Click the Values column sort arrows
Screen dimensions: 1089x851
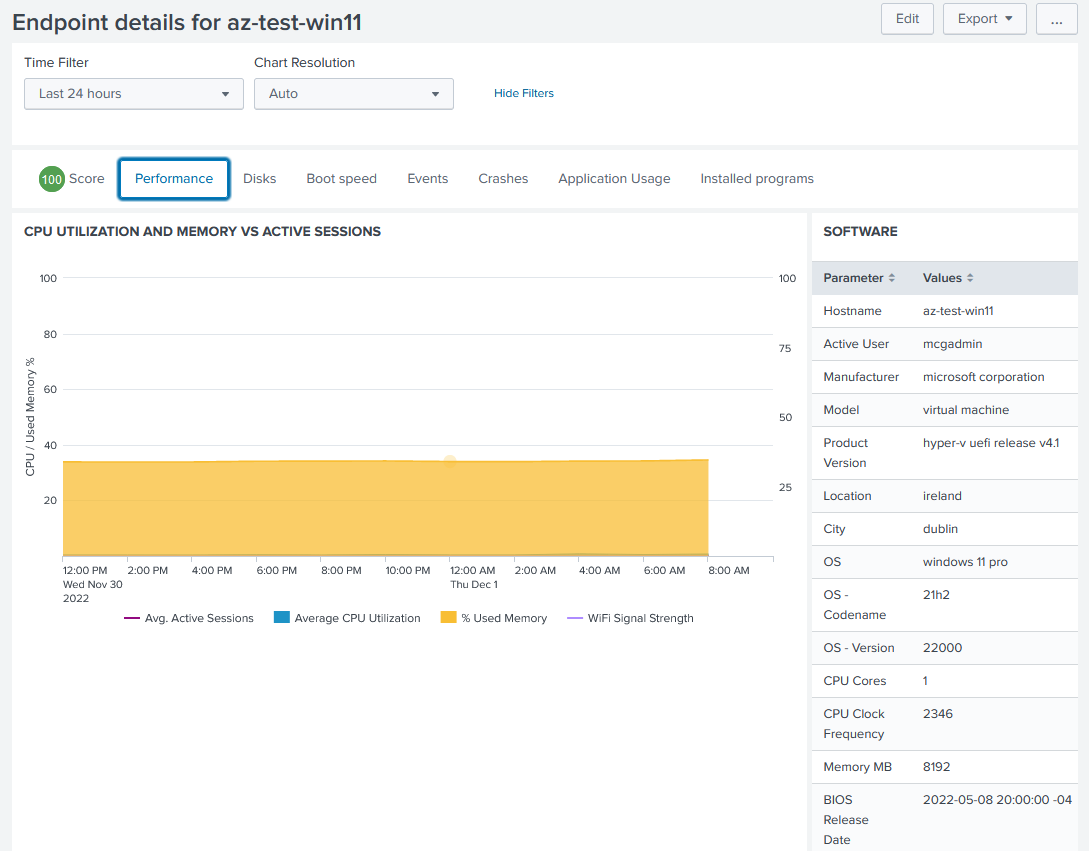[x=970, y=278]
